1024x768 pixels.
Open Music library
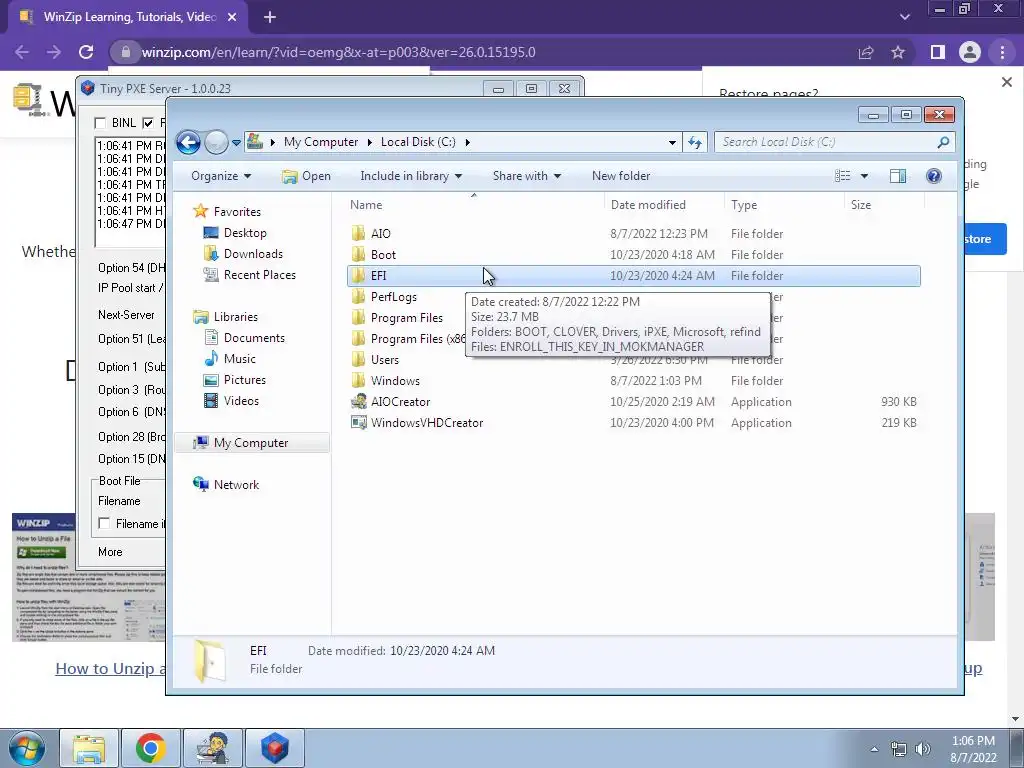(x=230, y=359)
